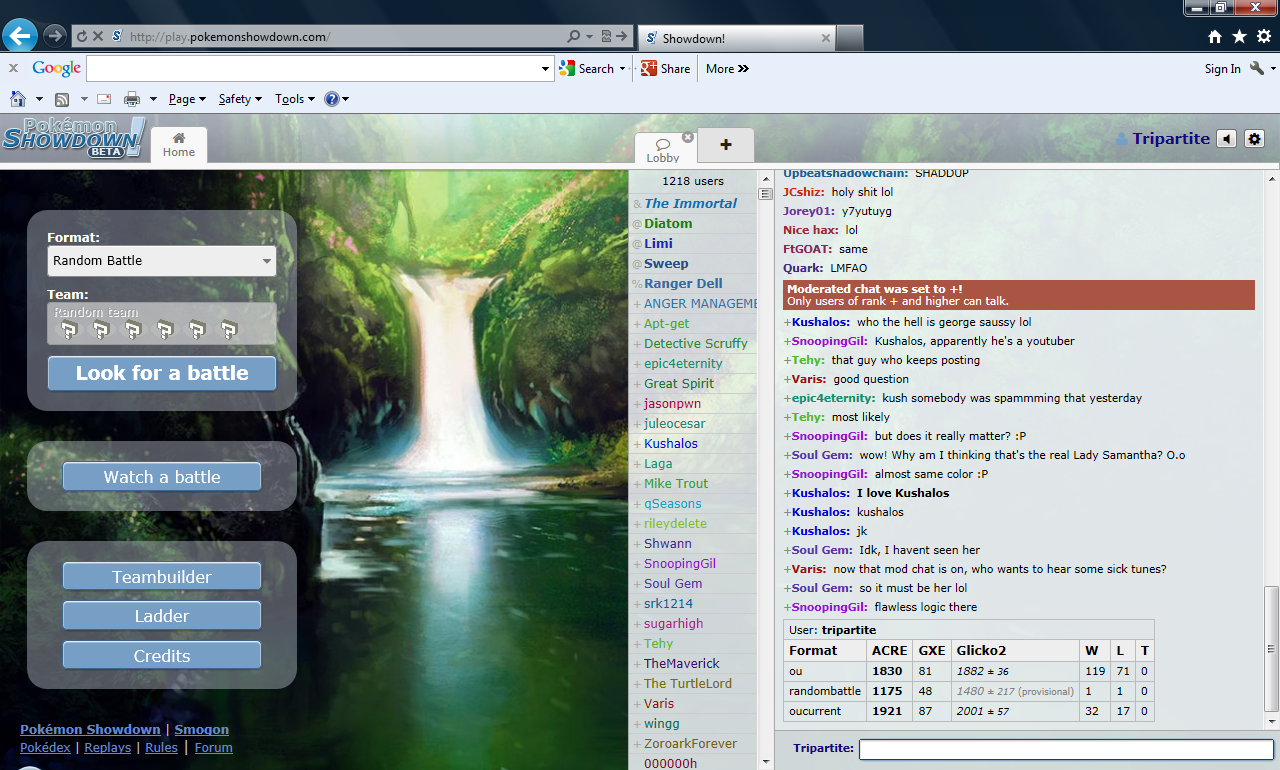1280x770 pixels.
Task: Focus the chat message input field
Action: point(1065,749)
